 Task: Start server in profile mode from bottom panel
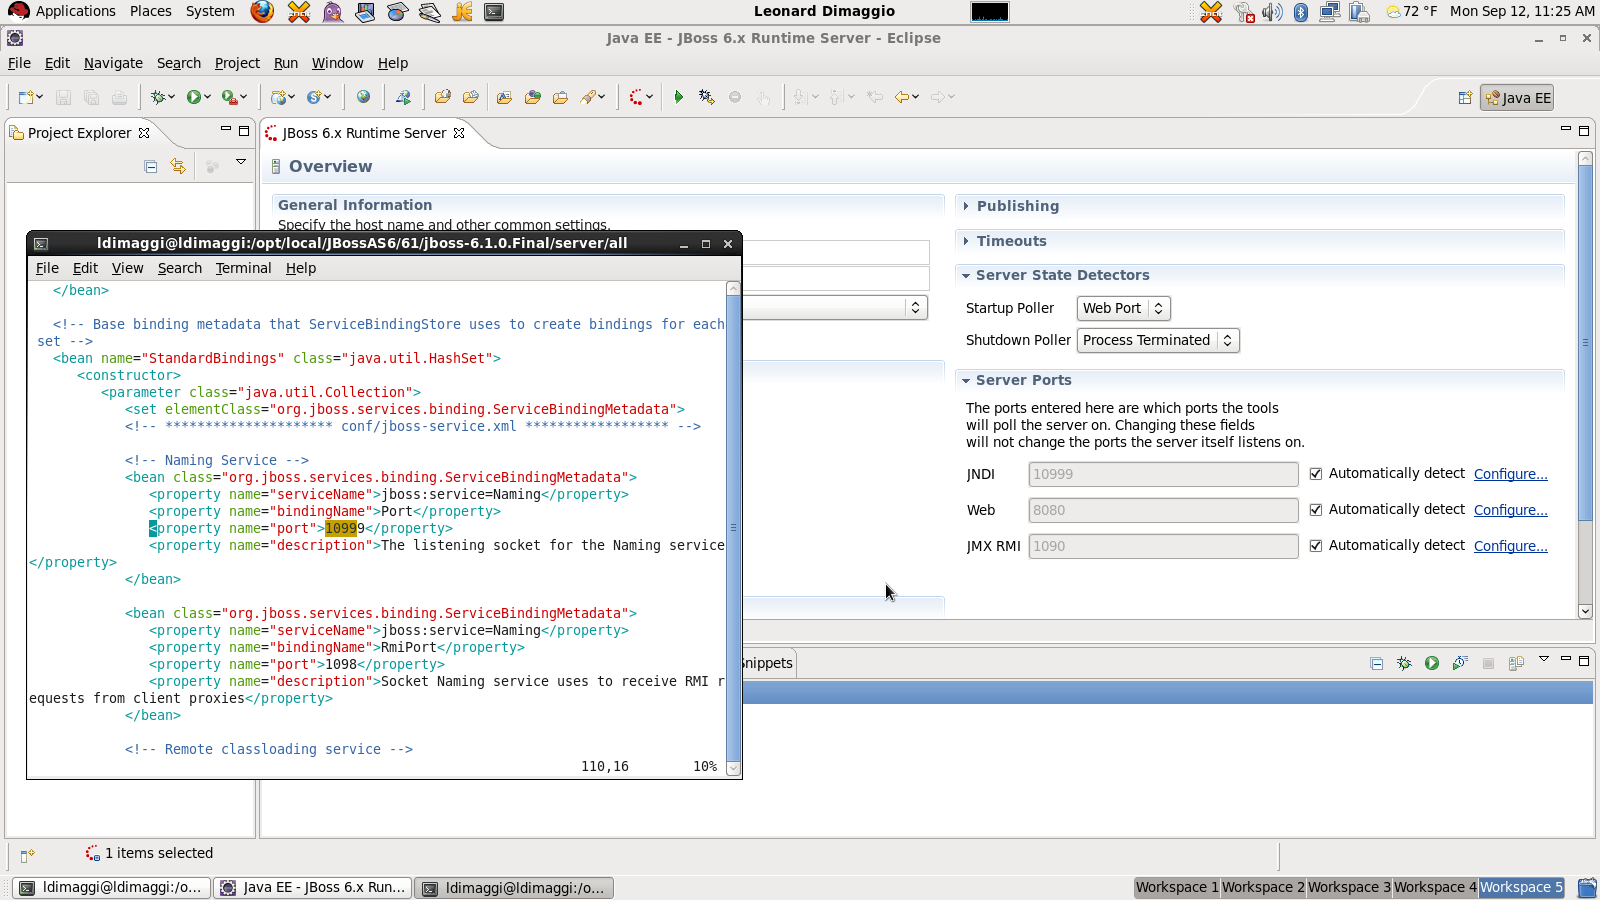pos(1460,663)
